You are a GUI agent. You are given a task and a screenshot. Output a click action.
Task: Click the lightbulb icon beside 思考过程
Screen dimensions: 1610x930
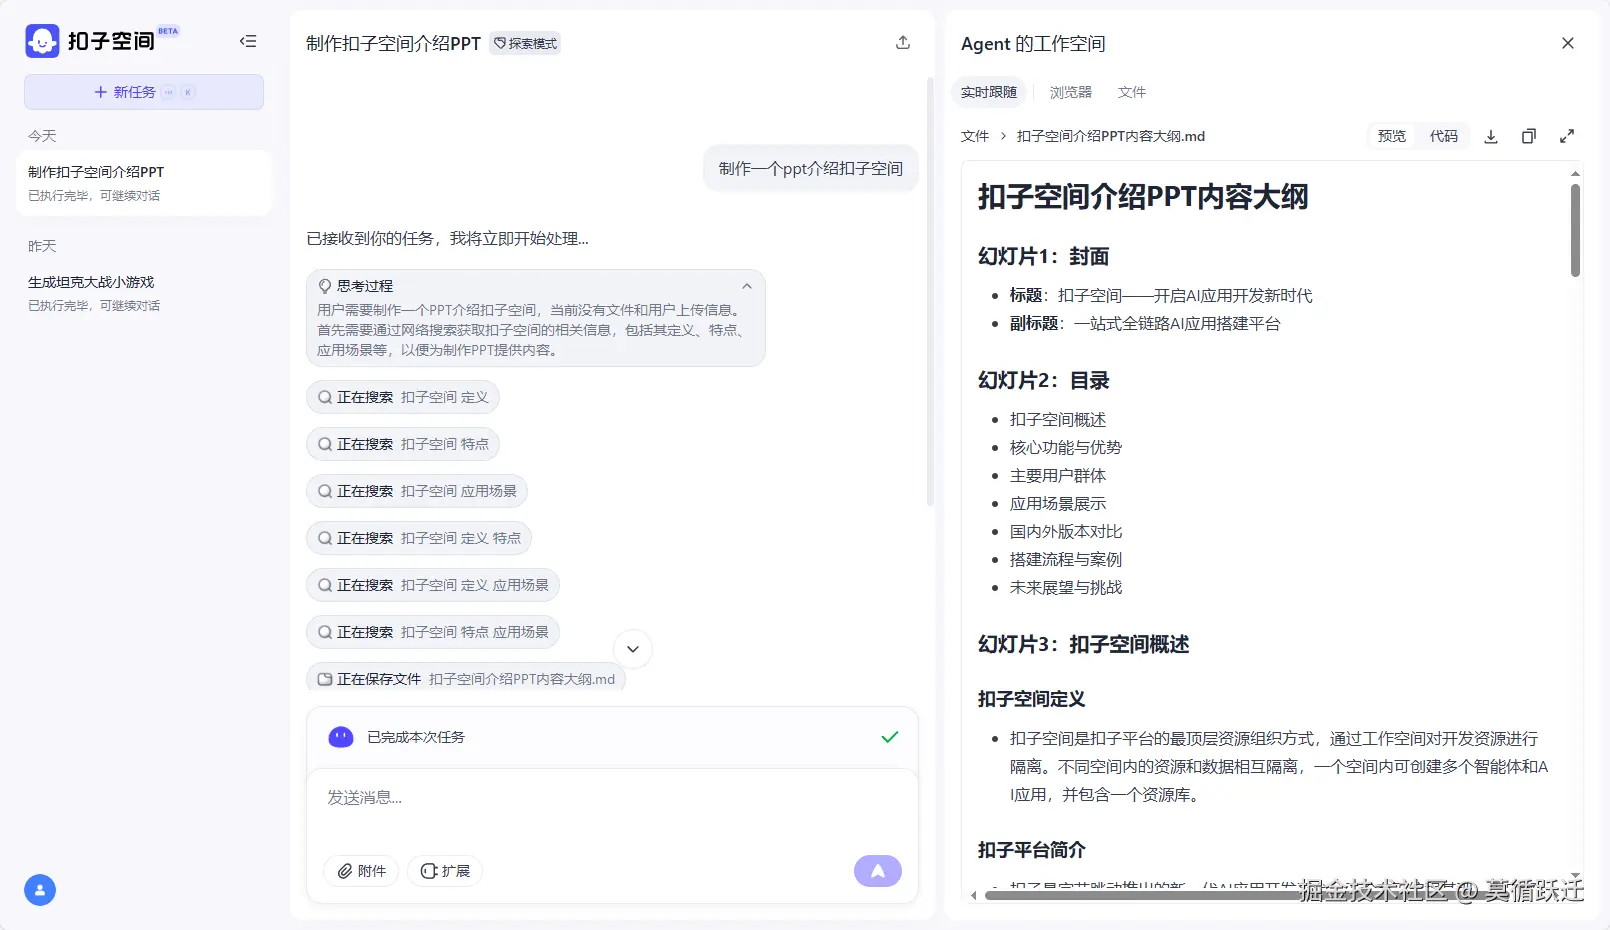325,286
